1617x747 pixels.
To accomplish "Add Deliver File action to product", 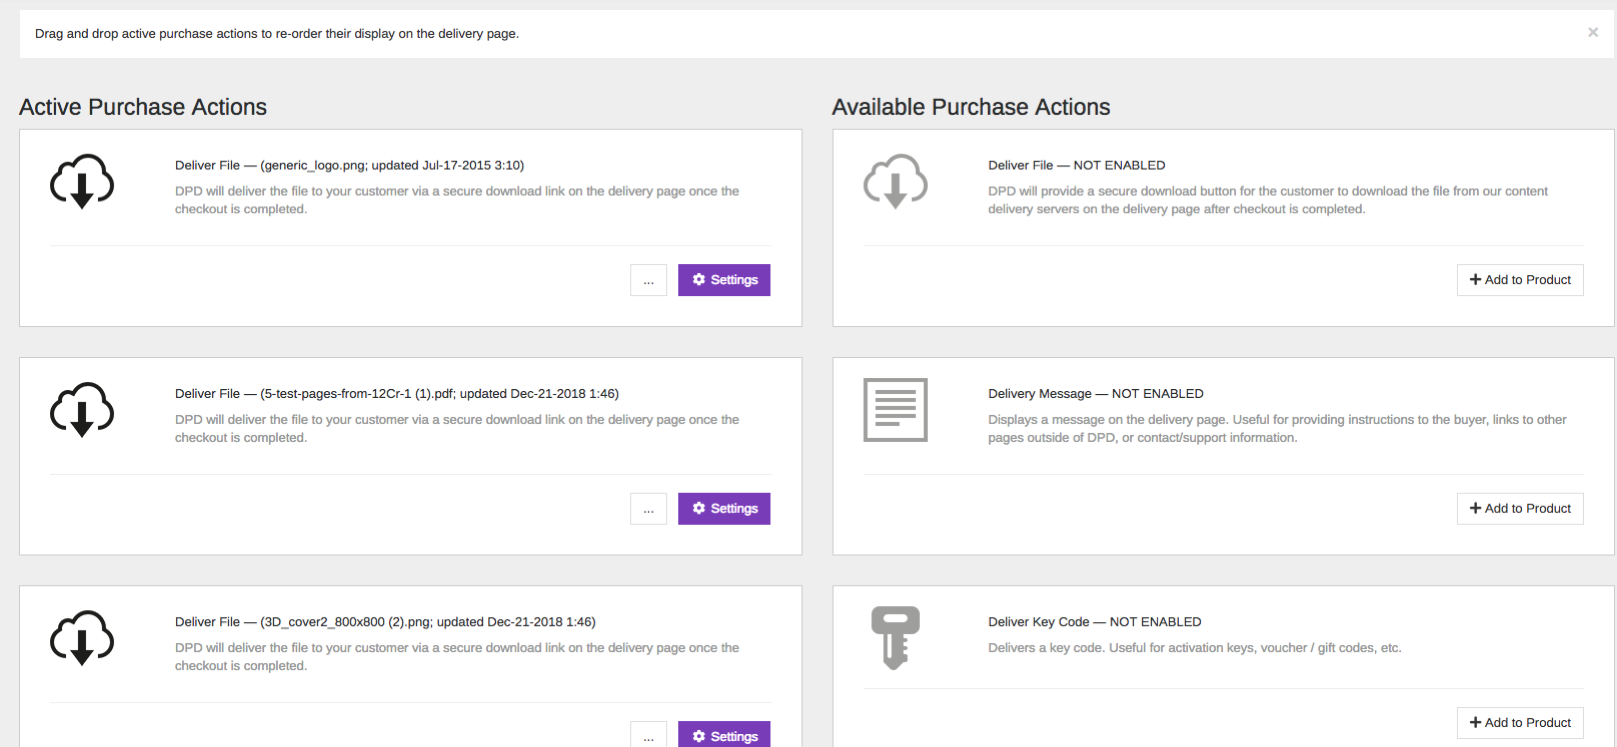I will tap(1520, 280).
